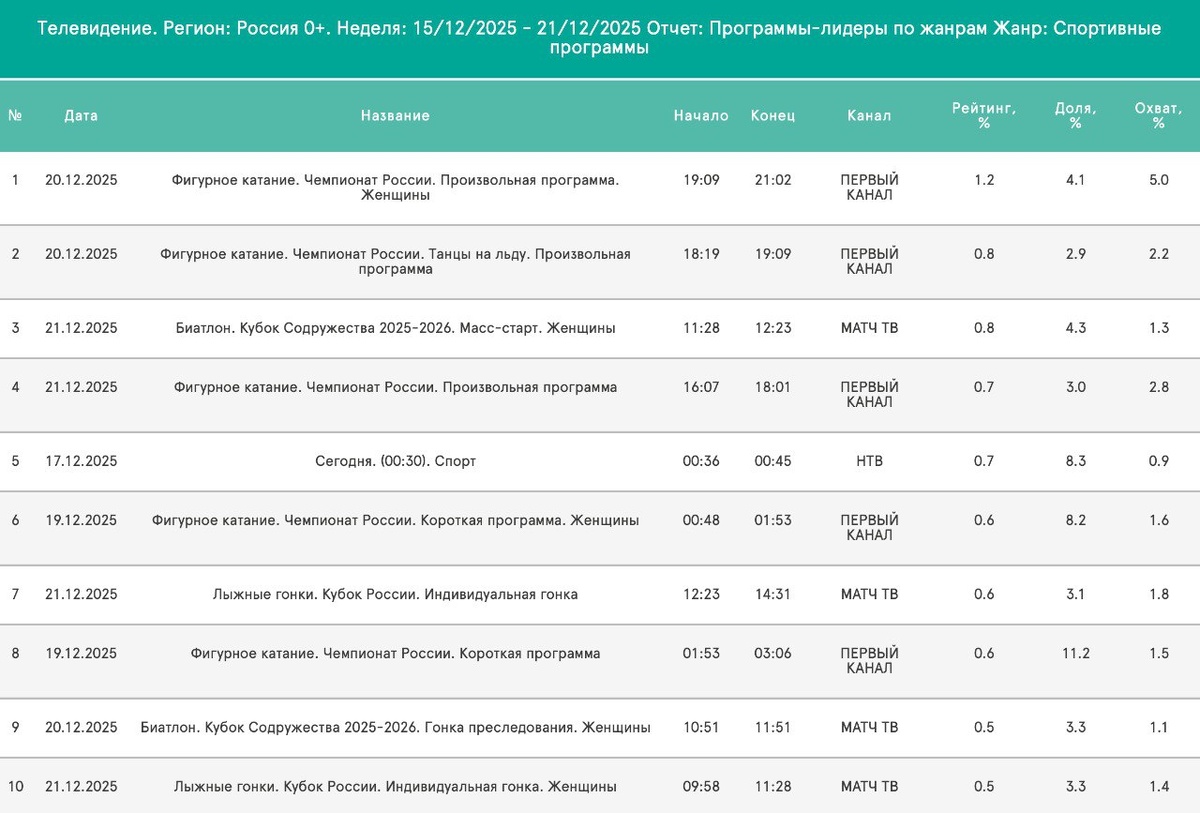Click the 'Рейтинг, %' column header
Image resolution: width=1200 pixels, height=813 pixels.
click(984, 116)
